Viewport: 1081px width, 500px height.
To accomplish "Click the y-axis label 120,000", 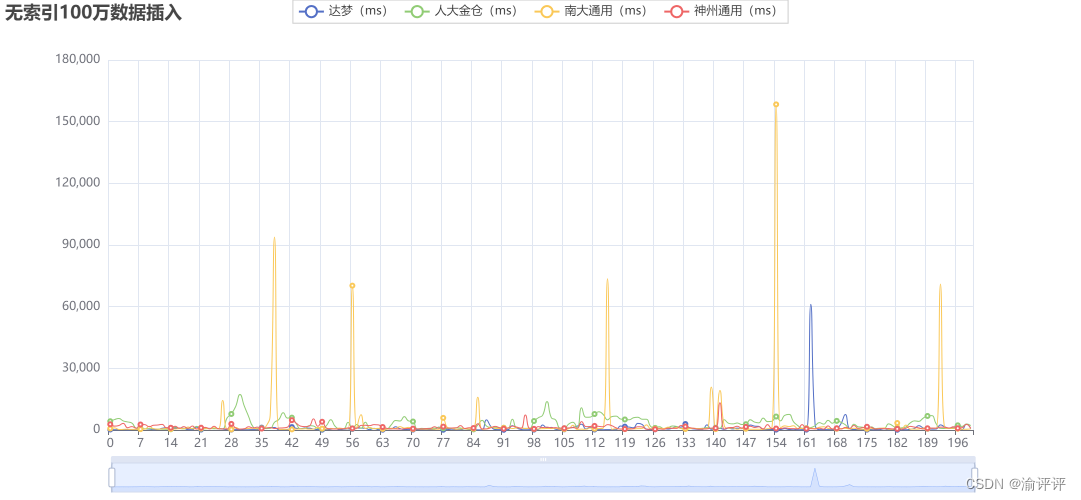I will point(77,183).
